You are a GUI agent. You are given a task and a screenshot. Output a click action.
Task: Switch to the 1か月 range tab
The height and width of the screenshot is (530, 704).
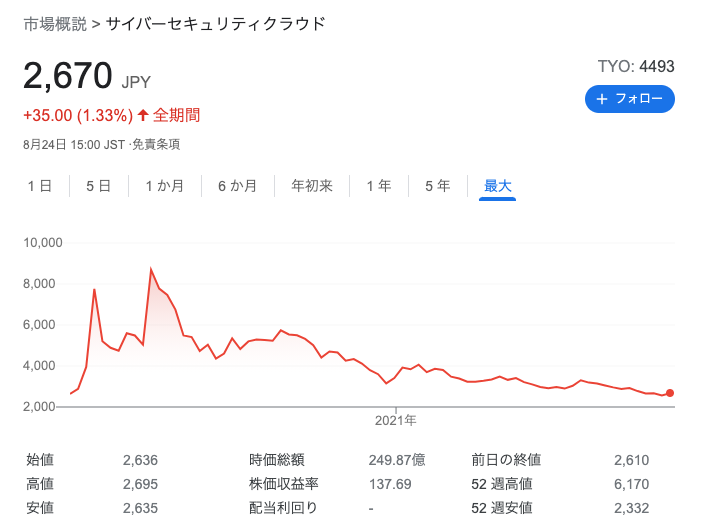pyautogui.click(x=164, y=186)
